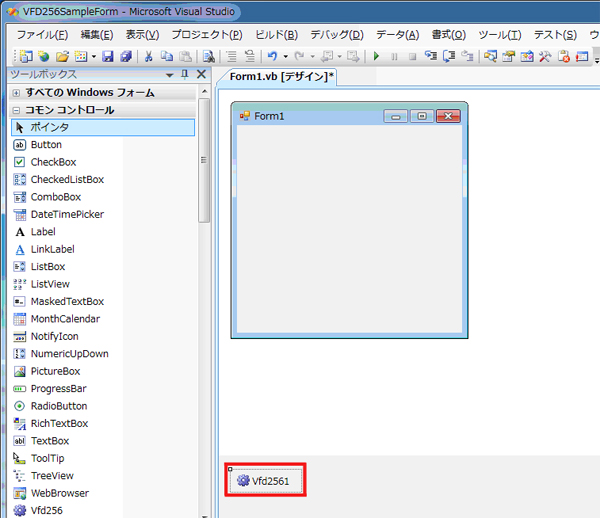This screenshot has height=518, width=600.
Task: Open the Error List toolbar icon
Action: (x=564, y=57)
